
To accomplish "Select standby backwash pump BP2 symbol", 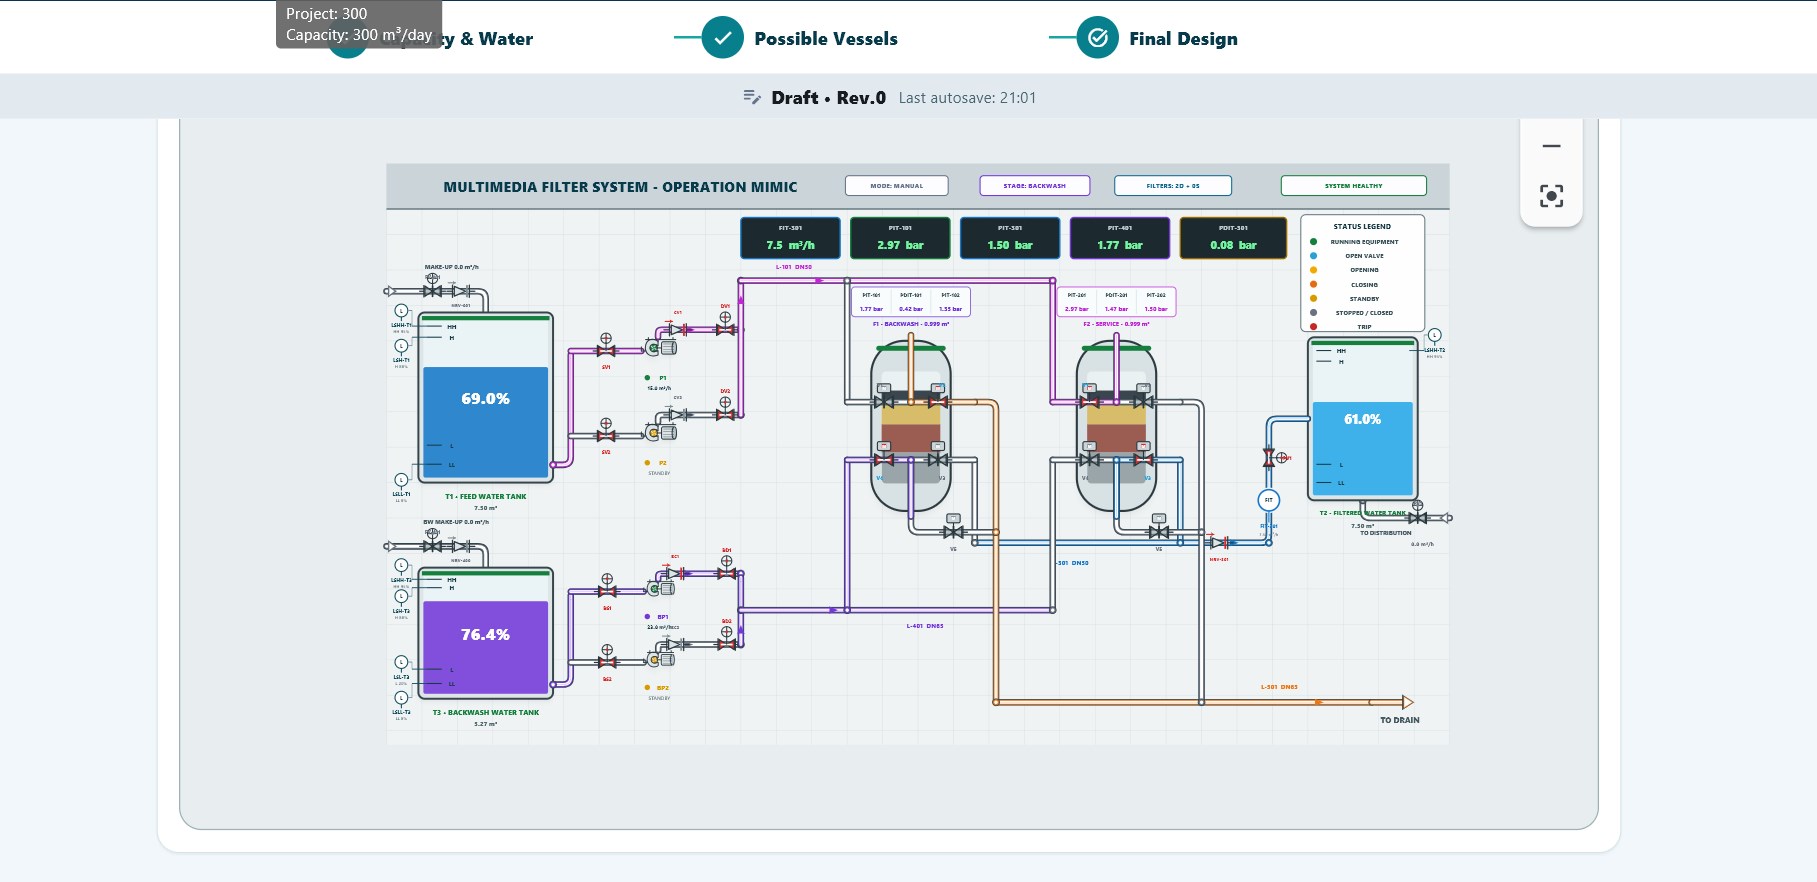I will coord(660,659).
